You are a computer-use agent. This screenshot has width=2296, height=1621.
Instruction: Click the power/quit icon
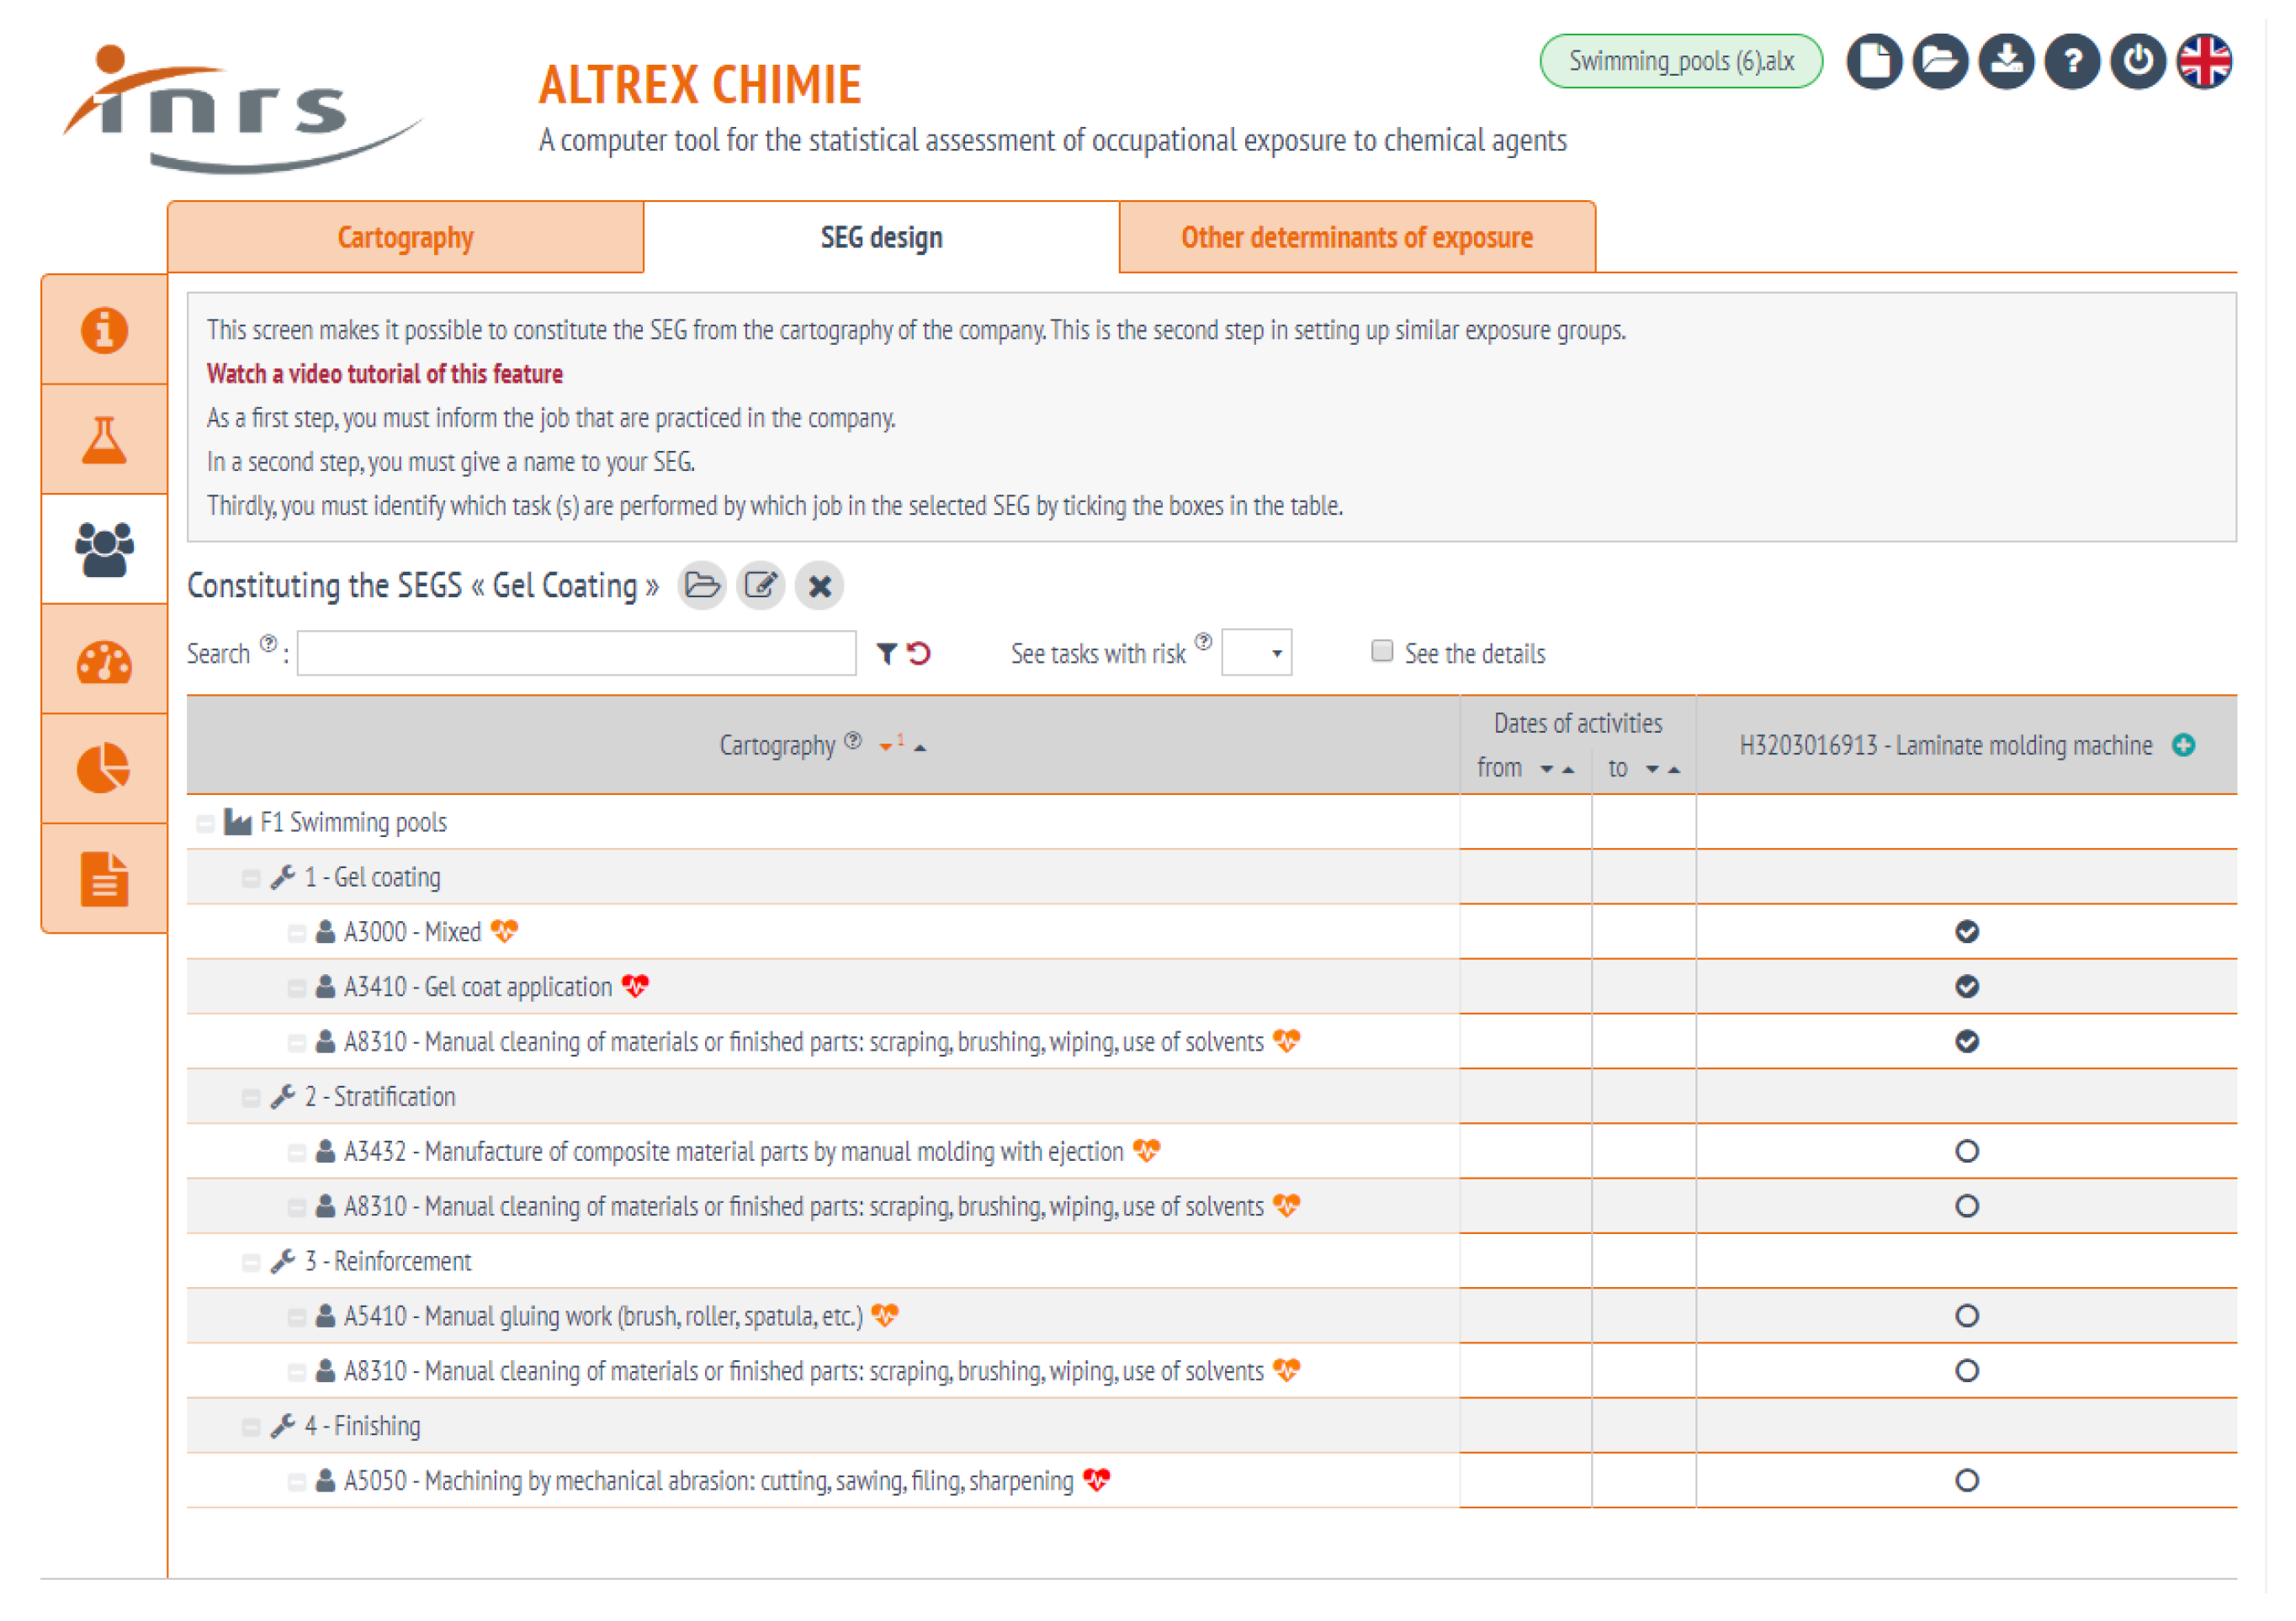pyautogui.click(x=2137, y=62)
